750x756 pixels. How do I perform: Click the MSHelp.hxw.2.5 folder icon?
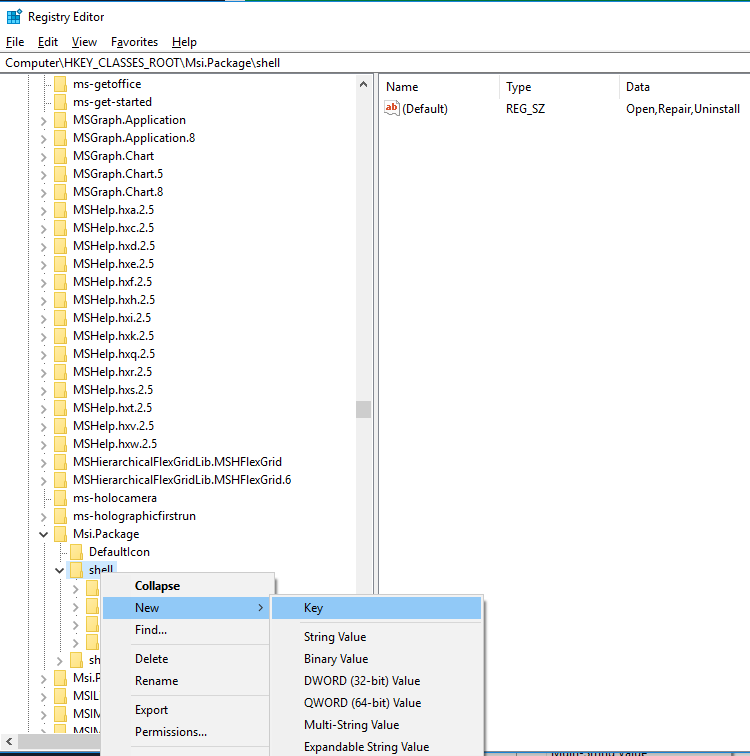pyautogui.click(x=61, y=444)
